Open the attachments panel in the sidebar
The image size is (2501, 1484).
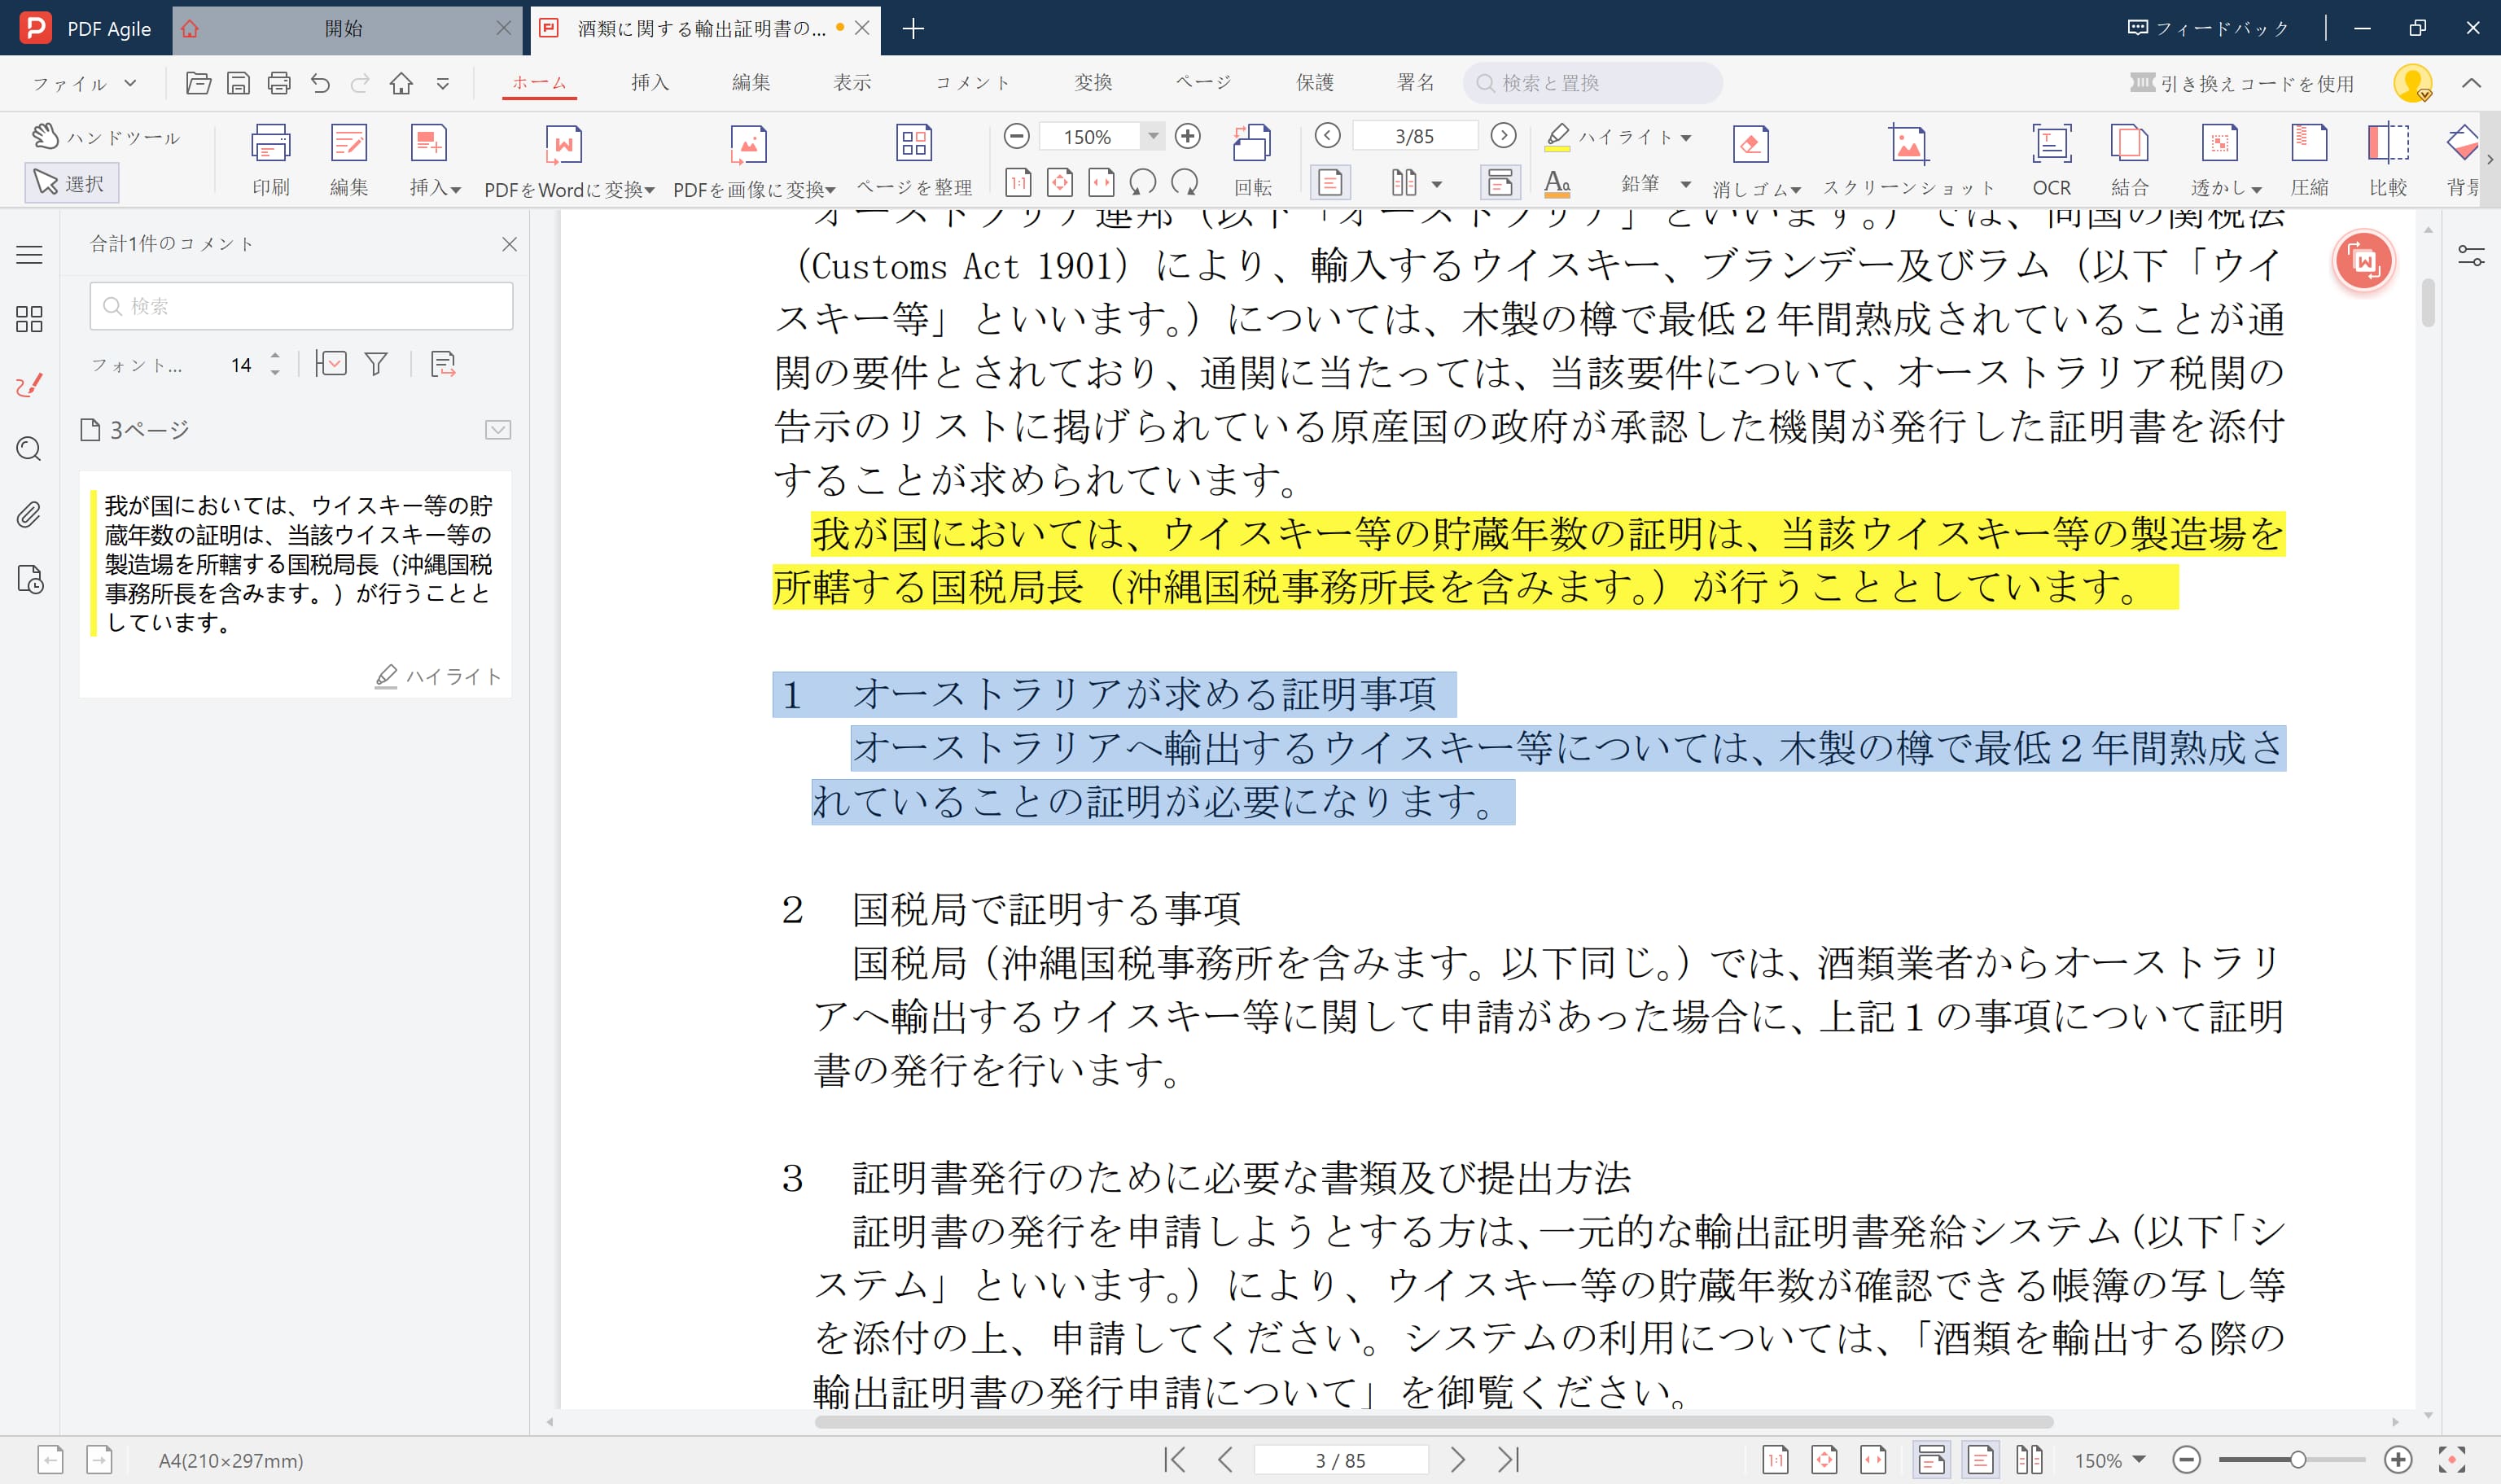tap(28, 514)
